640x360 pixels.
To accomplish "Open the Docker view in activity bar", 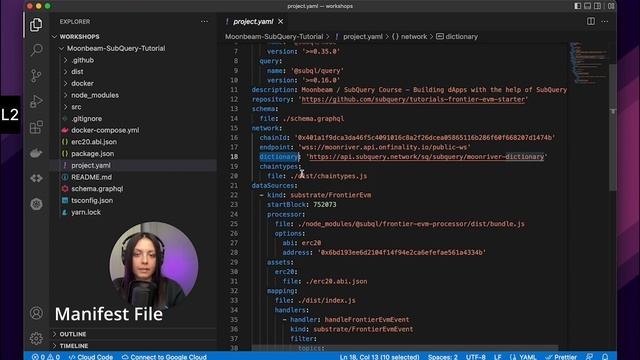I will coord(36,153).
